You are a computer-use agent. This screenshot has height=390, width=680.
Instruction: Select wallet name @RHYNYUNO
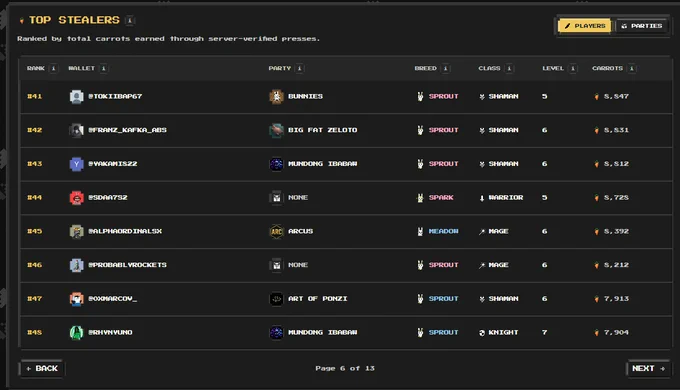pyautogui.click(x=111, y=332)
